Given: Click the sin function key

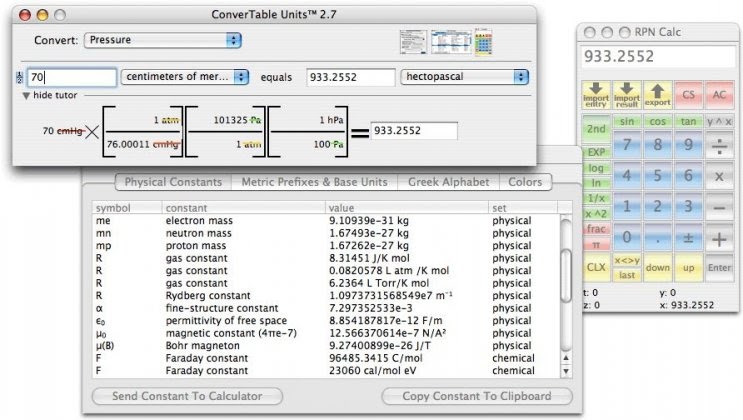Looking at the screenshot, I should tap(627, 121).
